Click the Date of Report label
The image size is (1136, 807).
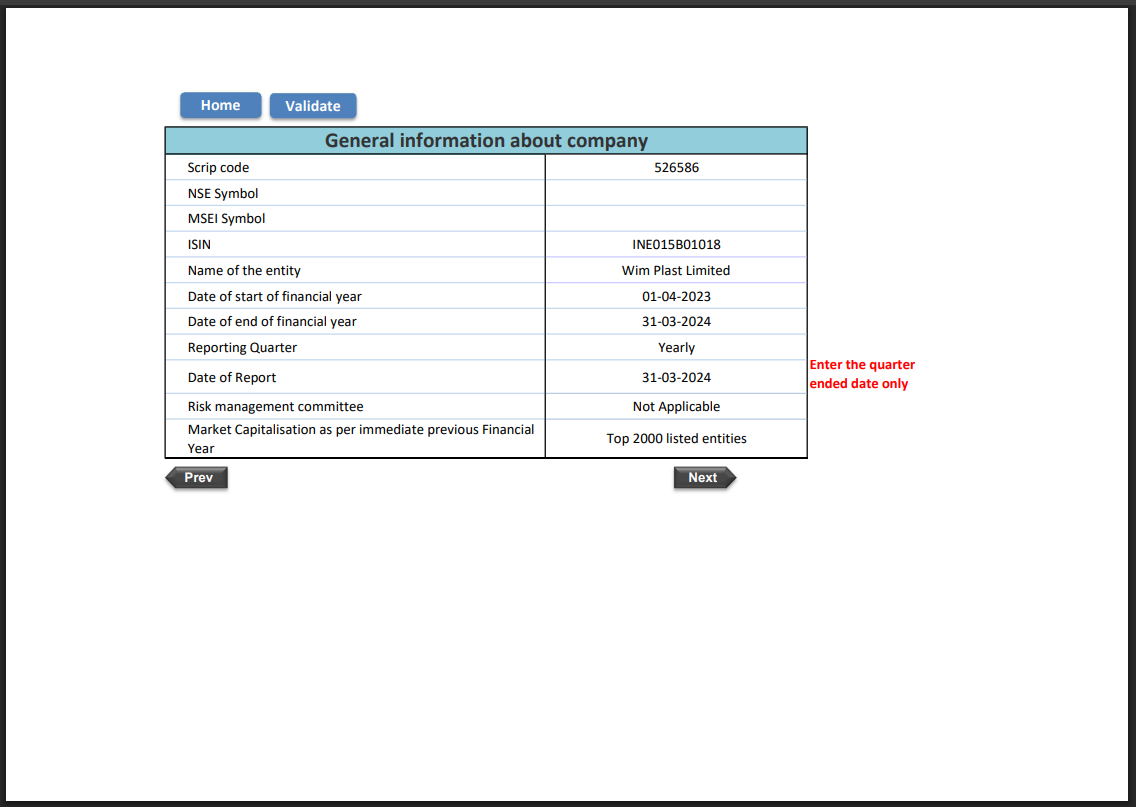232,377
